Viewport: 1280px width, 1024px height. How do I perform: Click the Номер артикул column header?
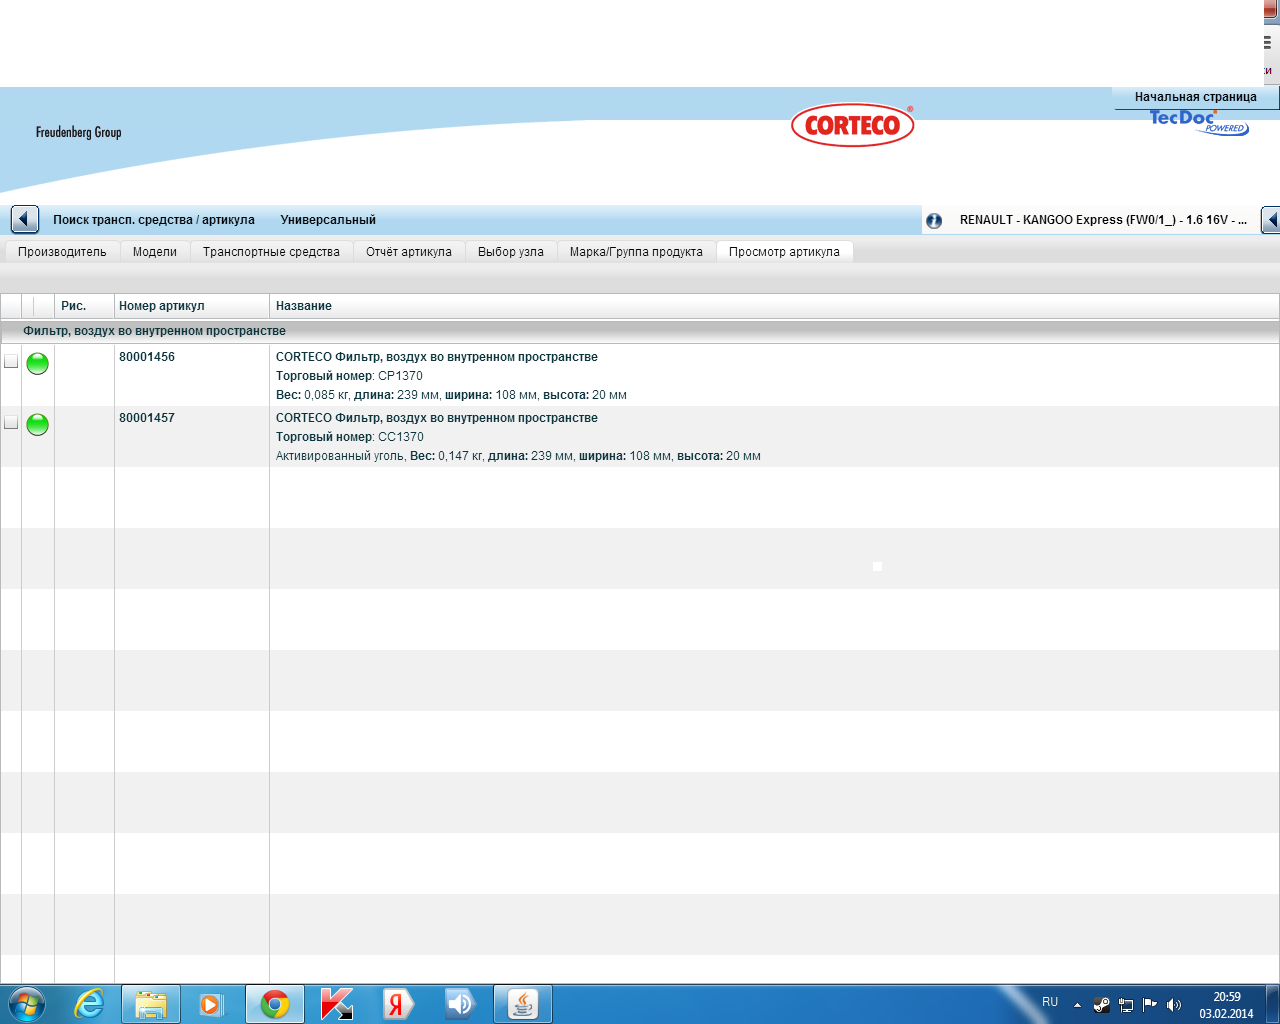coord(192,306)
